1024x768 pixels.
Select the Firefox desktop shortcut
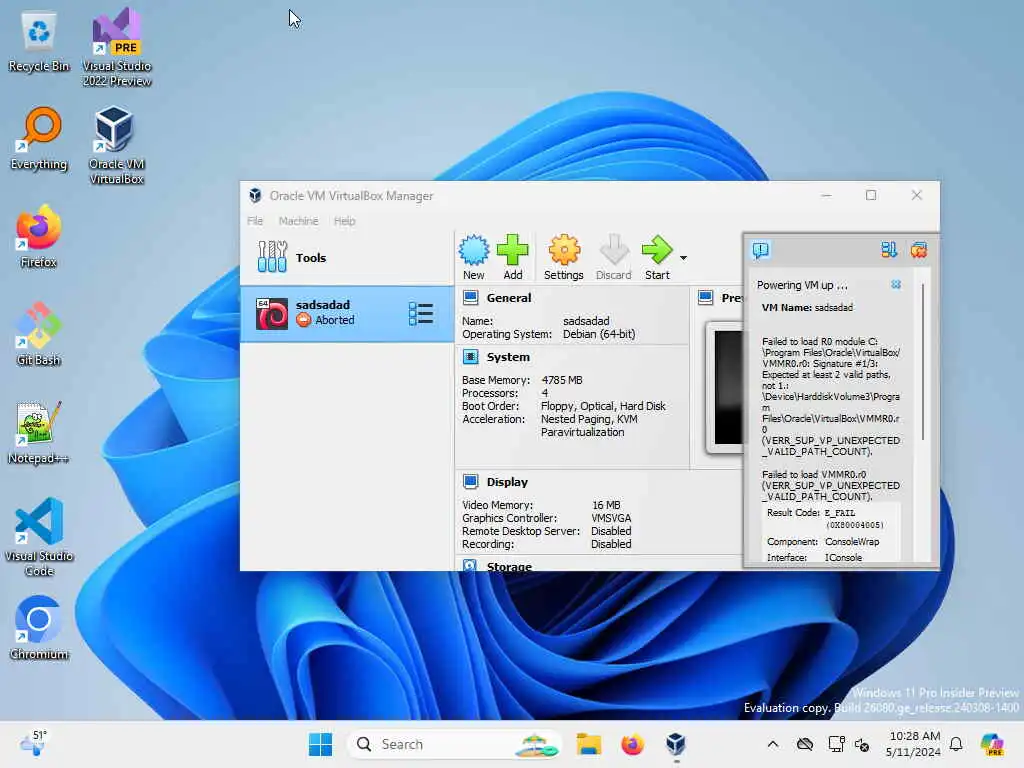point(39,236)
